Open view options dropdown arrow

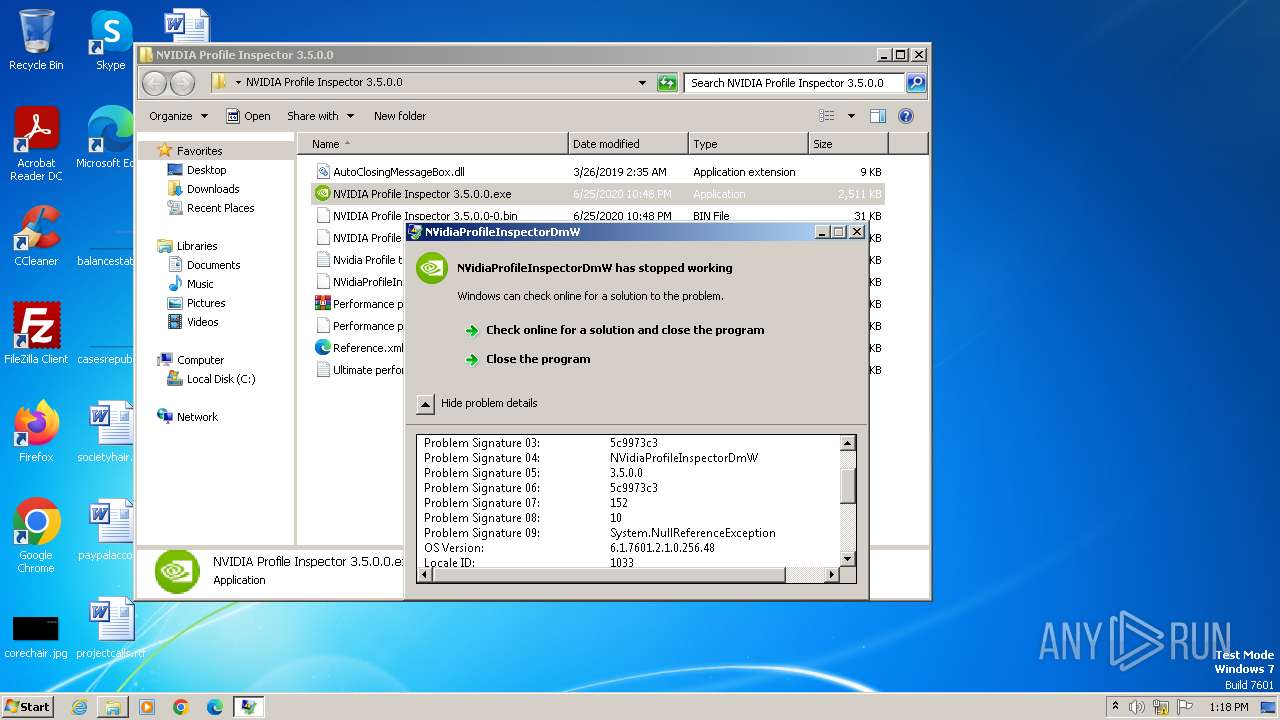851,116
